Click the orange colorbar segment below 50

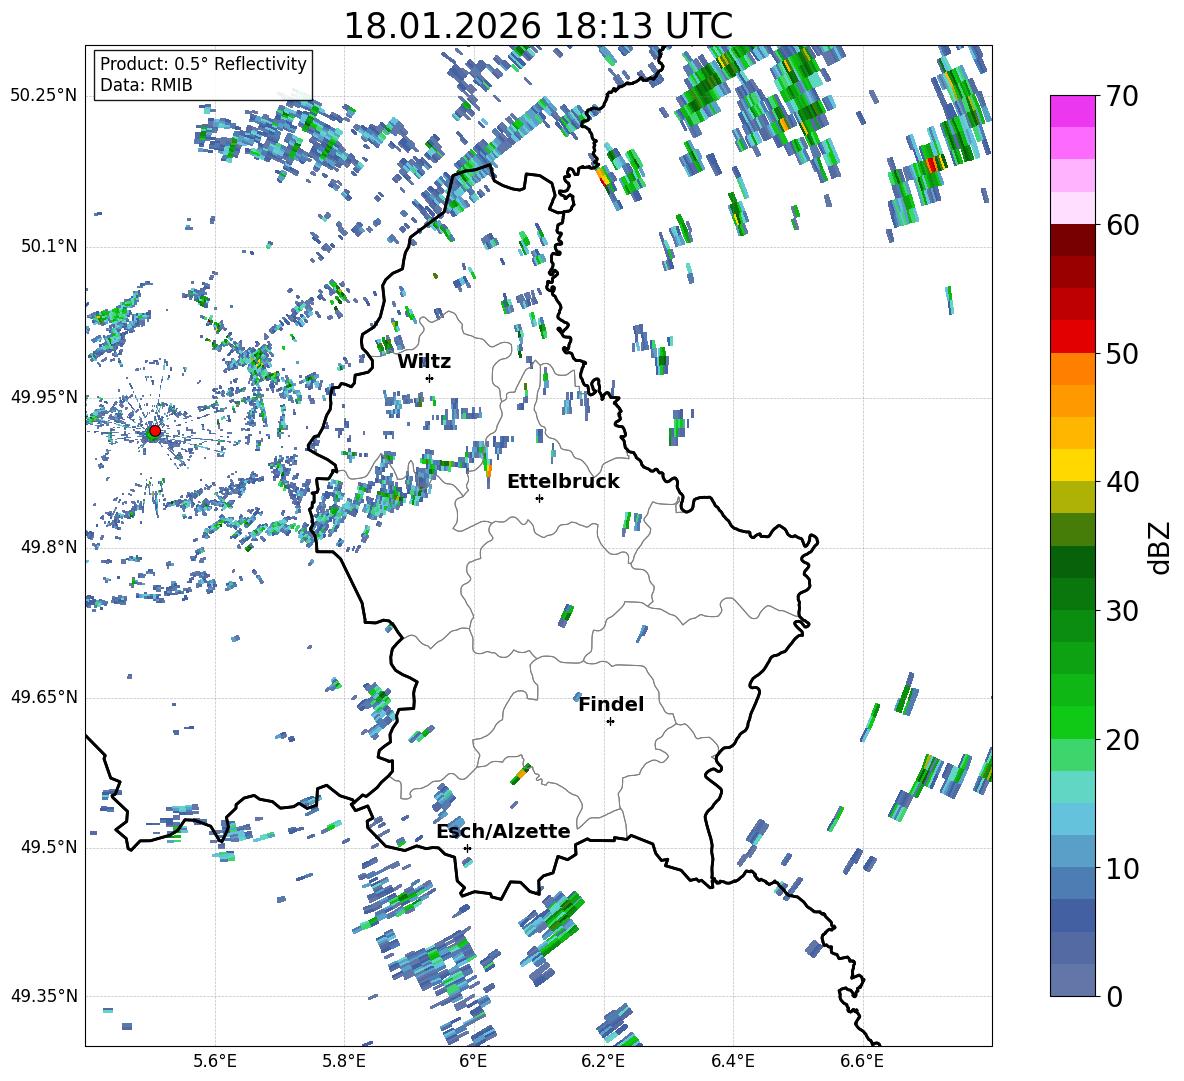pos(1072,368)
